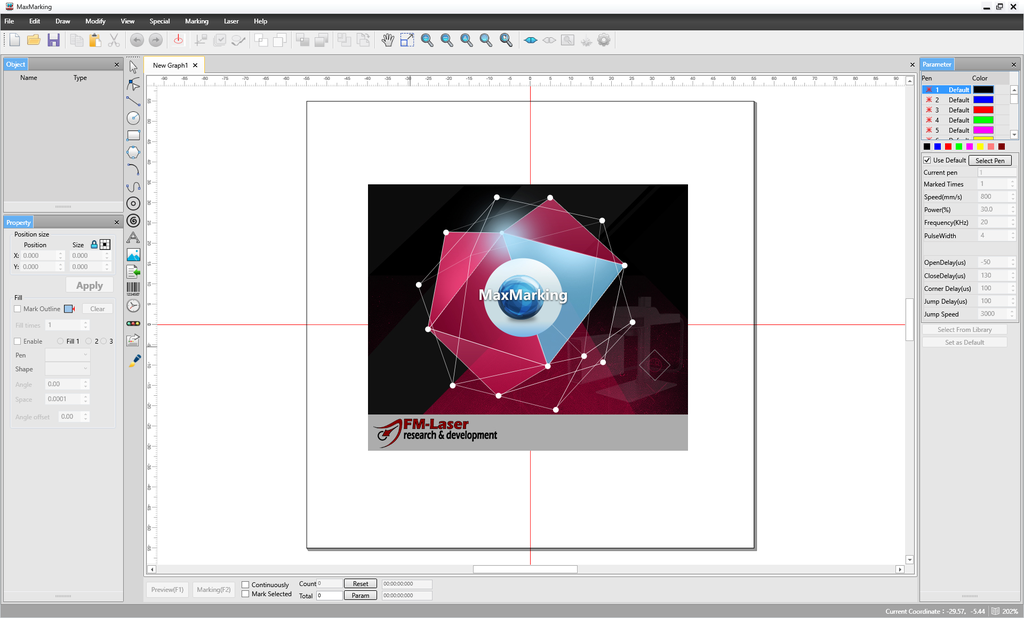Insert a picture with the image tool
The height and width of the screenshot is (618, 1024).
pos(133,255)
